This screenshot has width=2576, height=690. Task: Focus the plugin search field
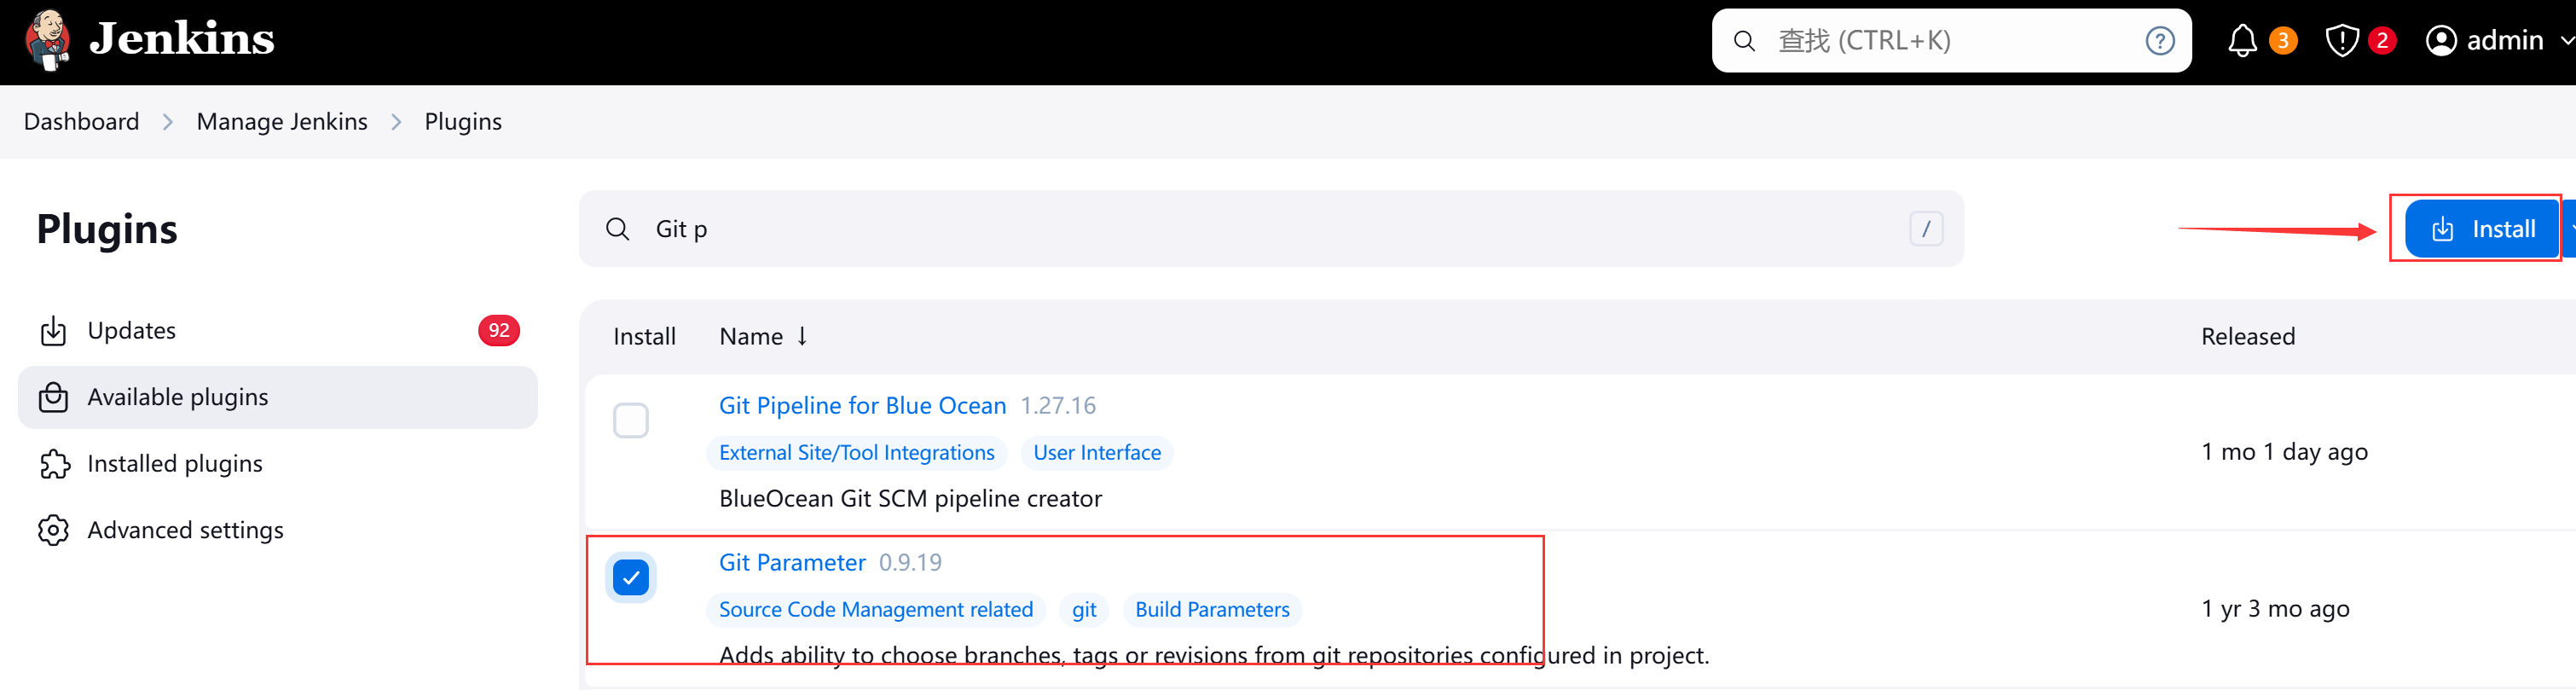[x=1271, y=229]
